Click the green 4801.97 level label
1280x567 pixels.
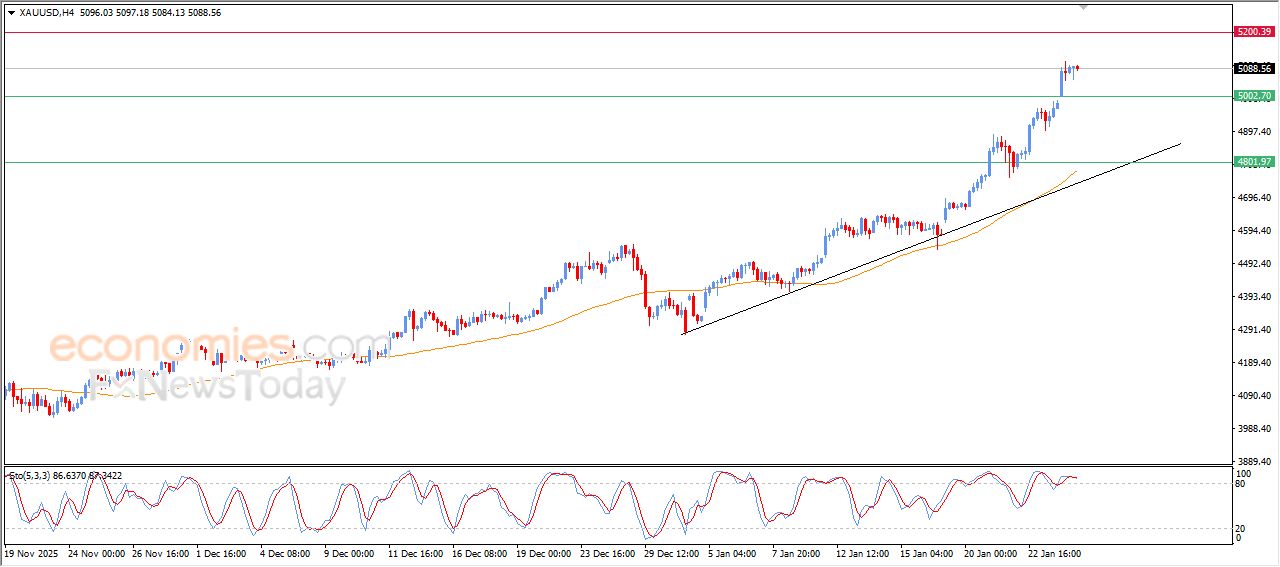1254,162
